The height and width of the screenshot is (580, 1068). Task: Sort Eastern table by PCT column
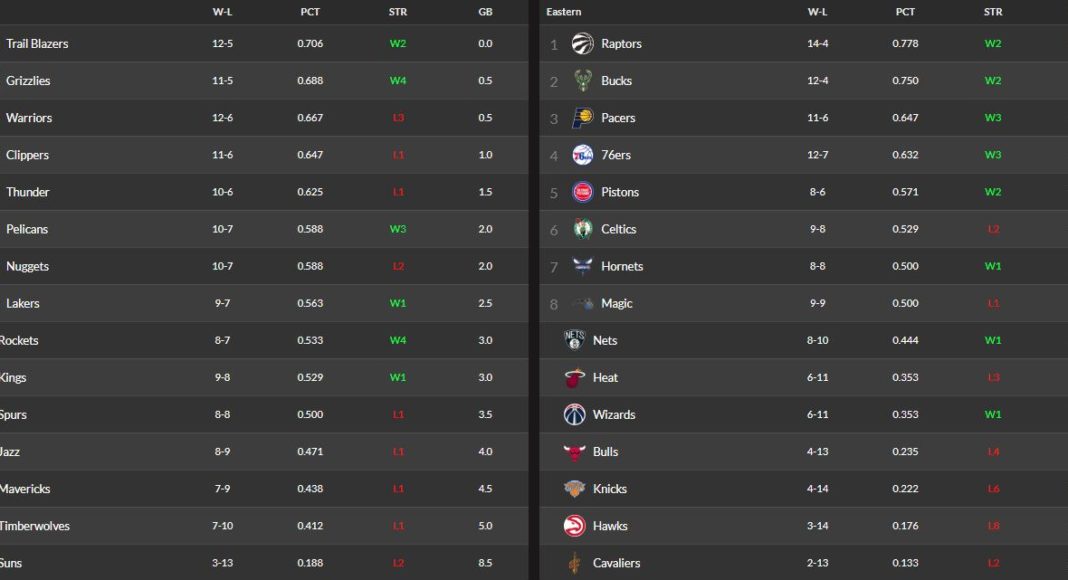click(x=905, y=12)
